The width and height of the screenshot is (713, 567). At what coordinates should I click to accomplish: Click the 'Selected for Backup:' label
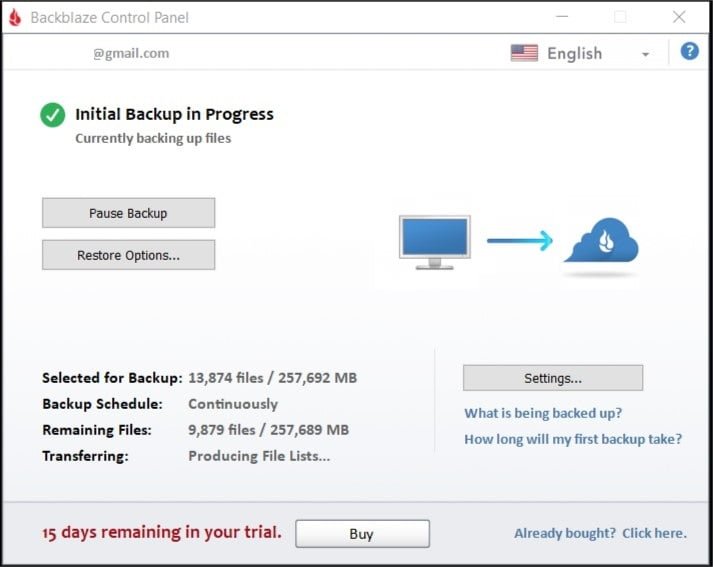112,378
